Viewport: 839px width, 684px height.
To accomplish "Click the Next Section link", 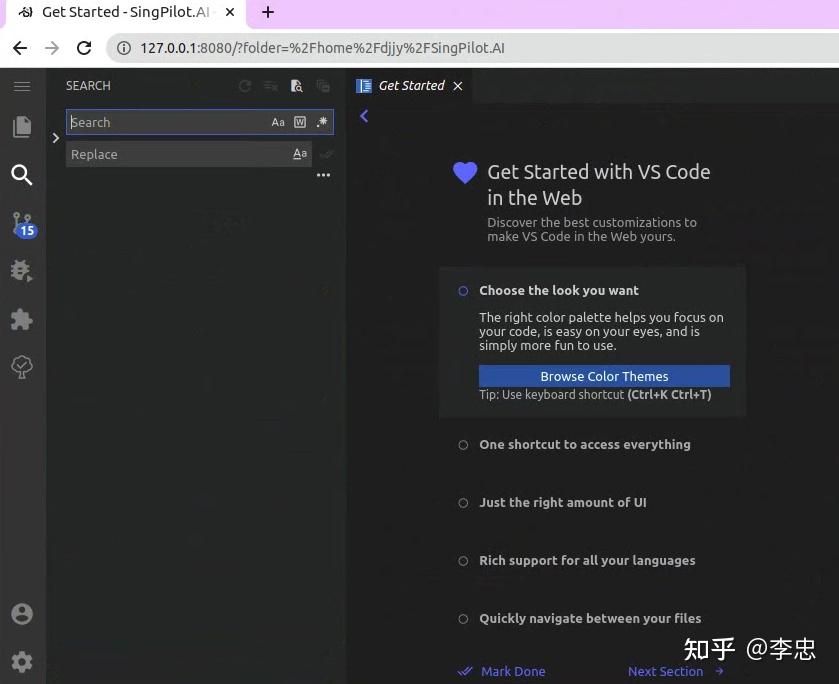I will tap(664, 671).
